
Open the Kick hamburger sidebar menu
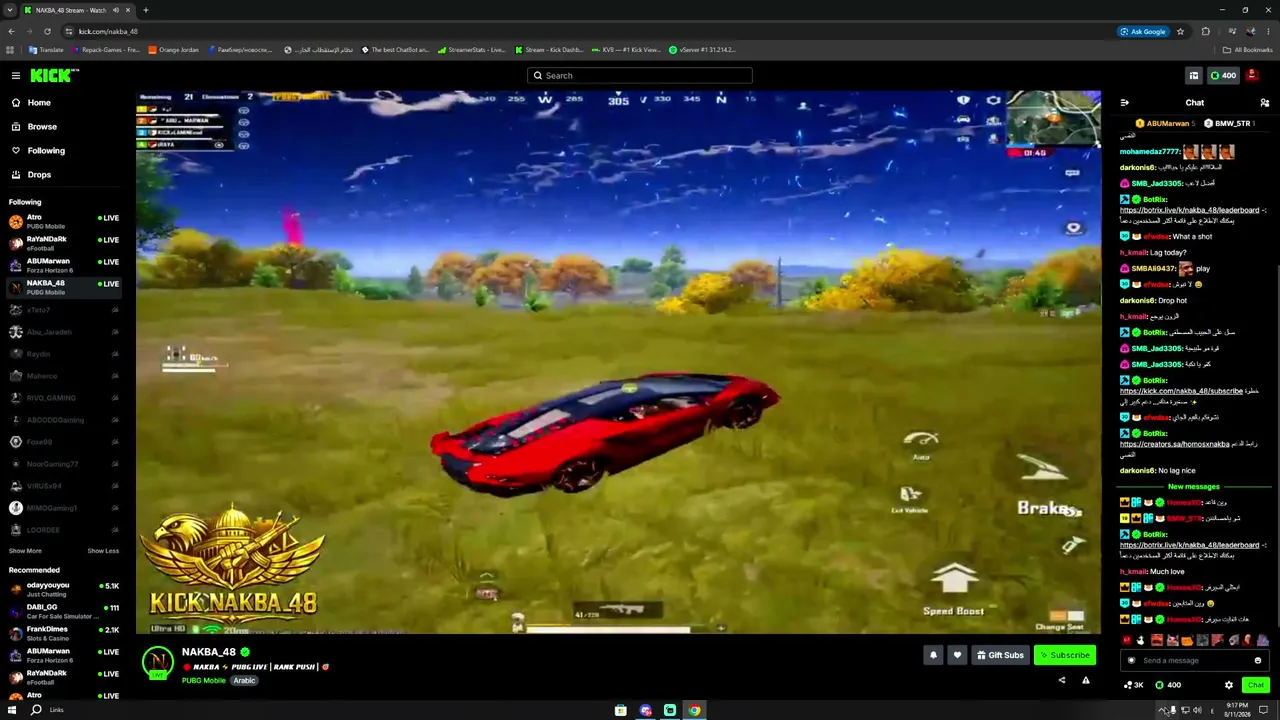pyautogui.click(x=16, y=75)
